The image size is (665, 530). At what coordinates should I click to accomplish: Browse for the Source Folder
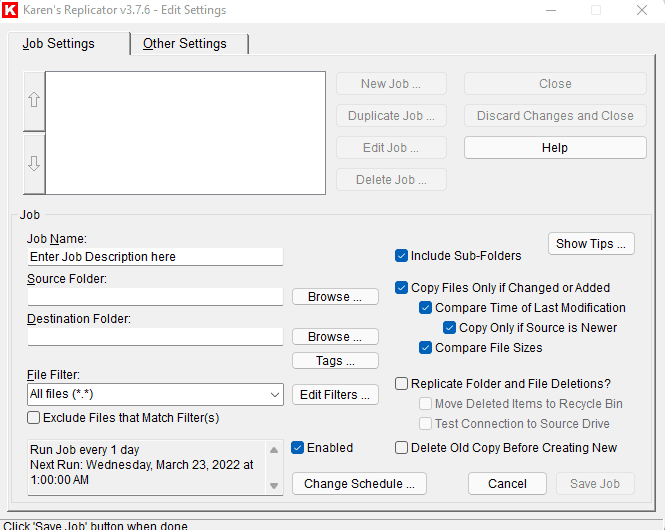335,297
